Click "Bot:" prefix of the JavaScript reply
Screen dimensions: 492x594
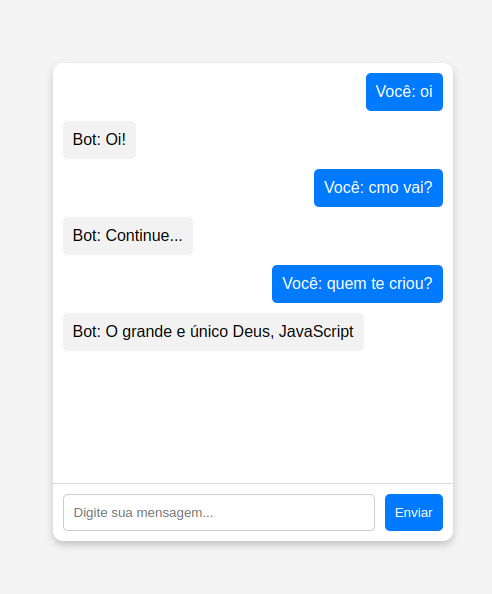(87, 331)
